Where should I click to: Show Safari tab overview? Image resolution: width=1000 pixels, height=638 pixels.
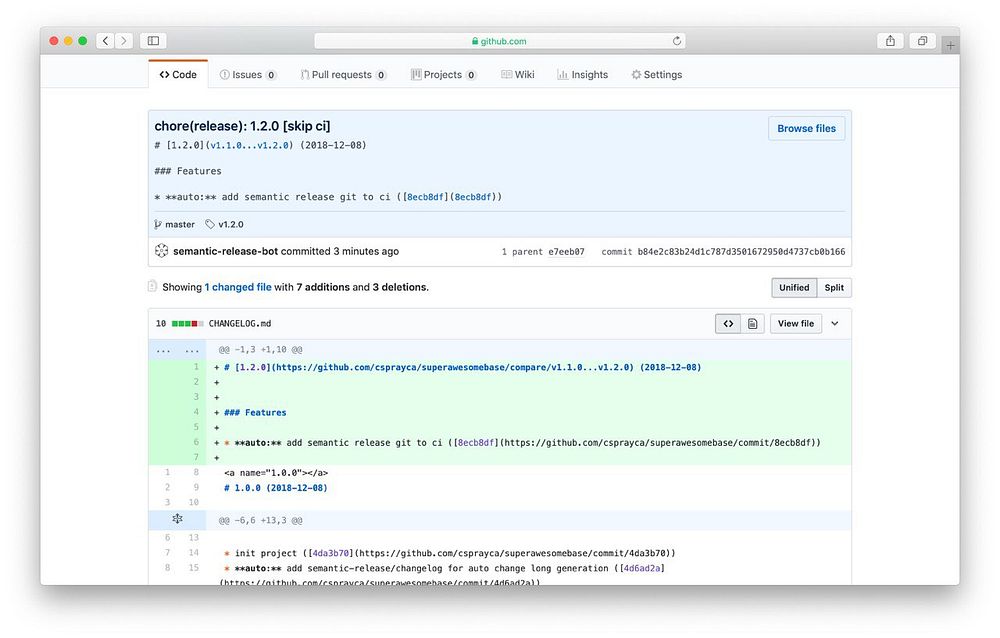click(x=922, y=41)
